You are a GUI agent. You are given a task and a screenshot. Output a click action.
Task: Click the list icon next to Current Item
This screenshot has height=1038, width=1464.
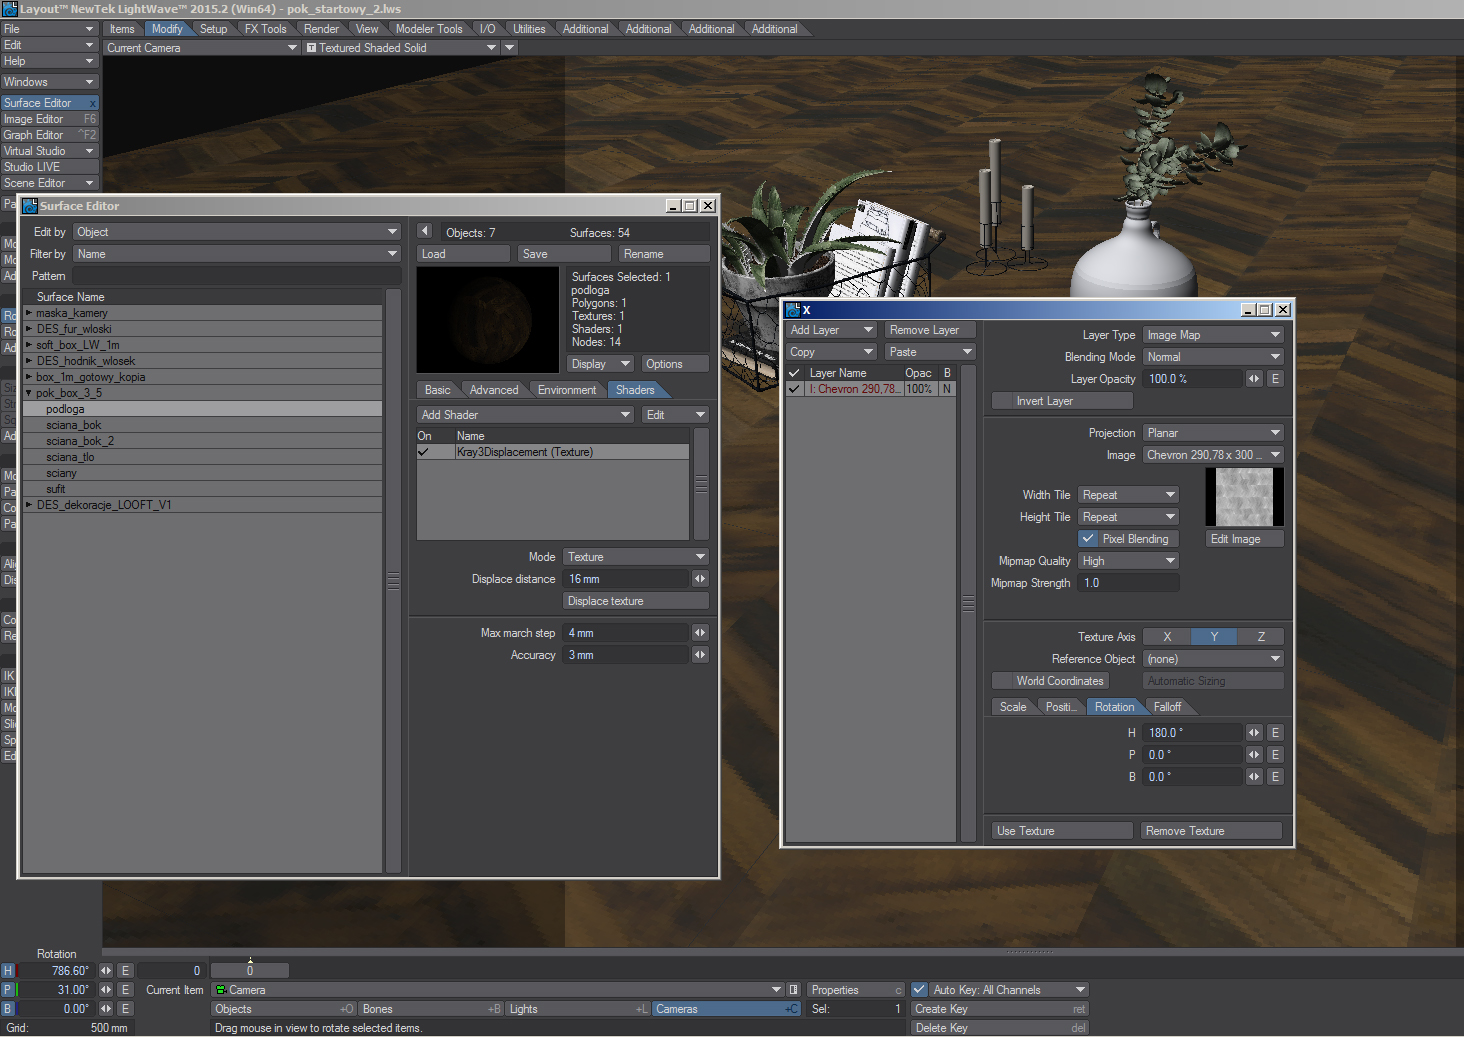click(x=794, y=990)
